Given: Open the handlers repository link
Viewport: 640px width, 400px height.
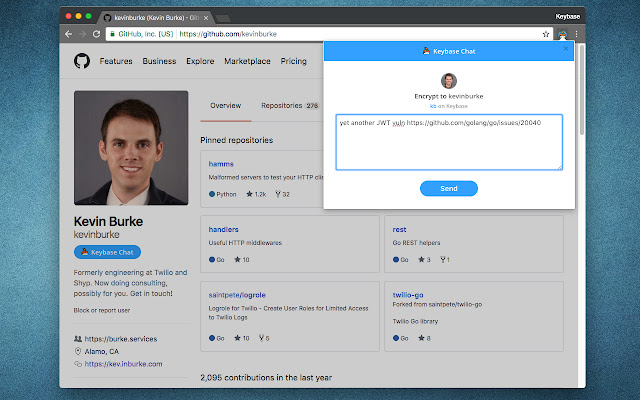Looking at the screenshot, I should tap(223, 229).
